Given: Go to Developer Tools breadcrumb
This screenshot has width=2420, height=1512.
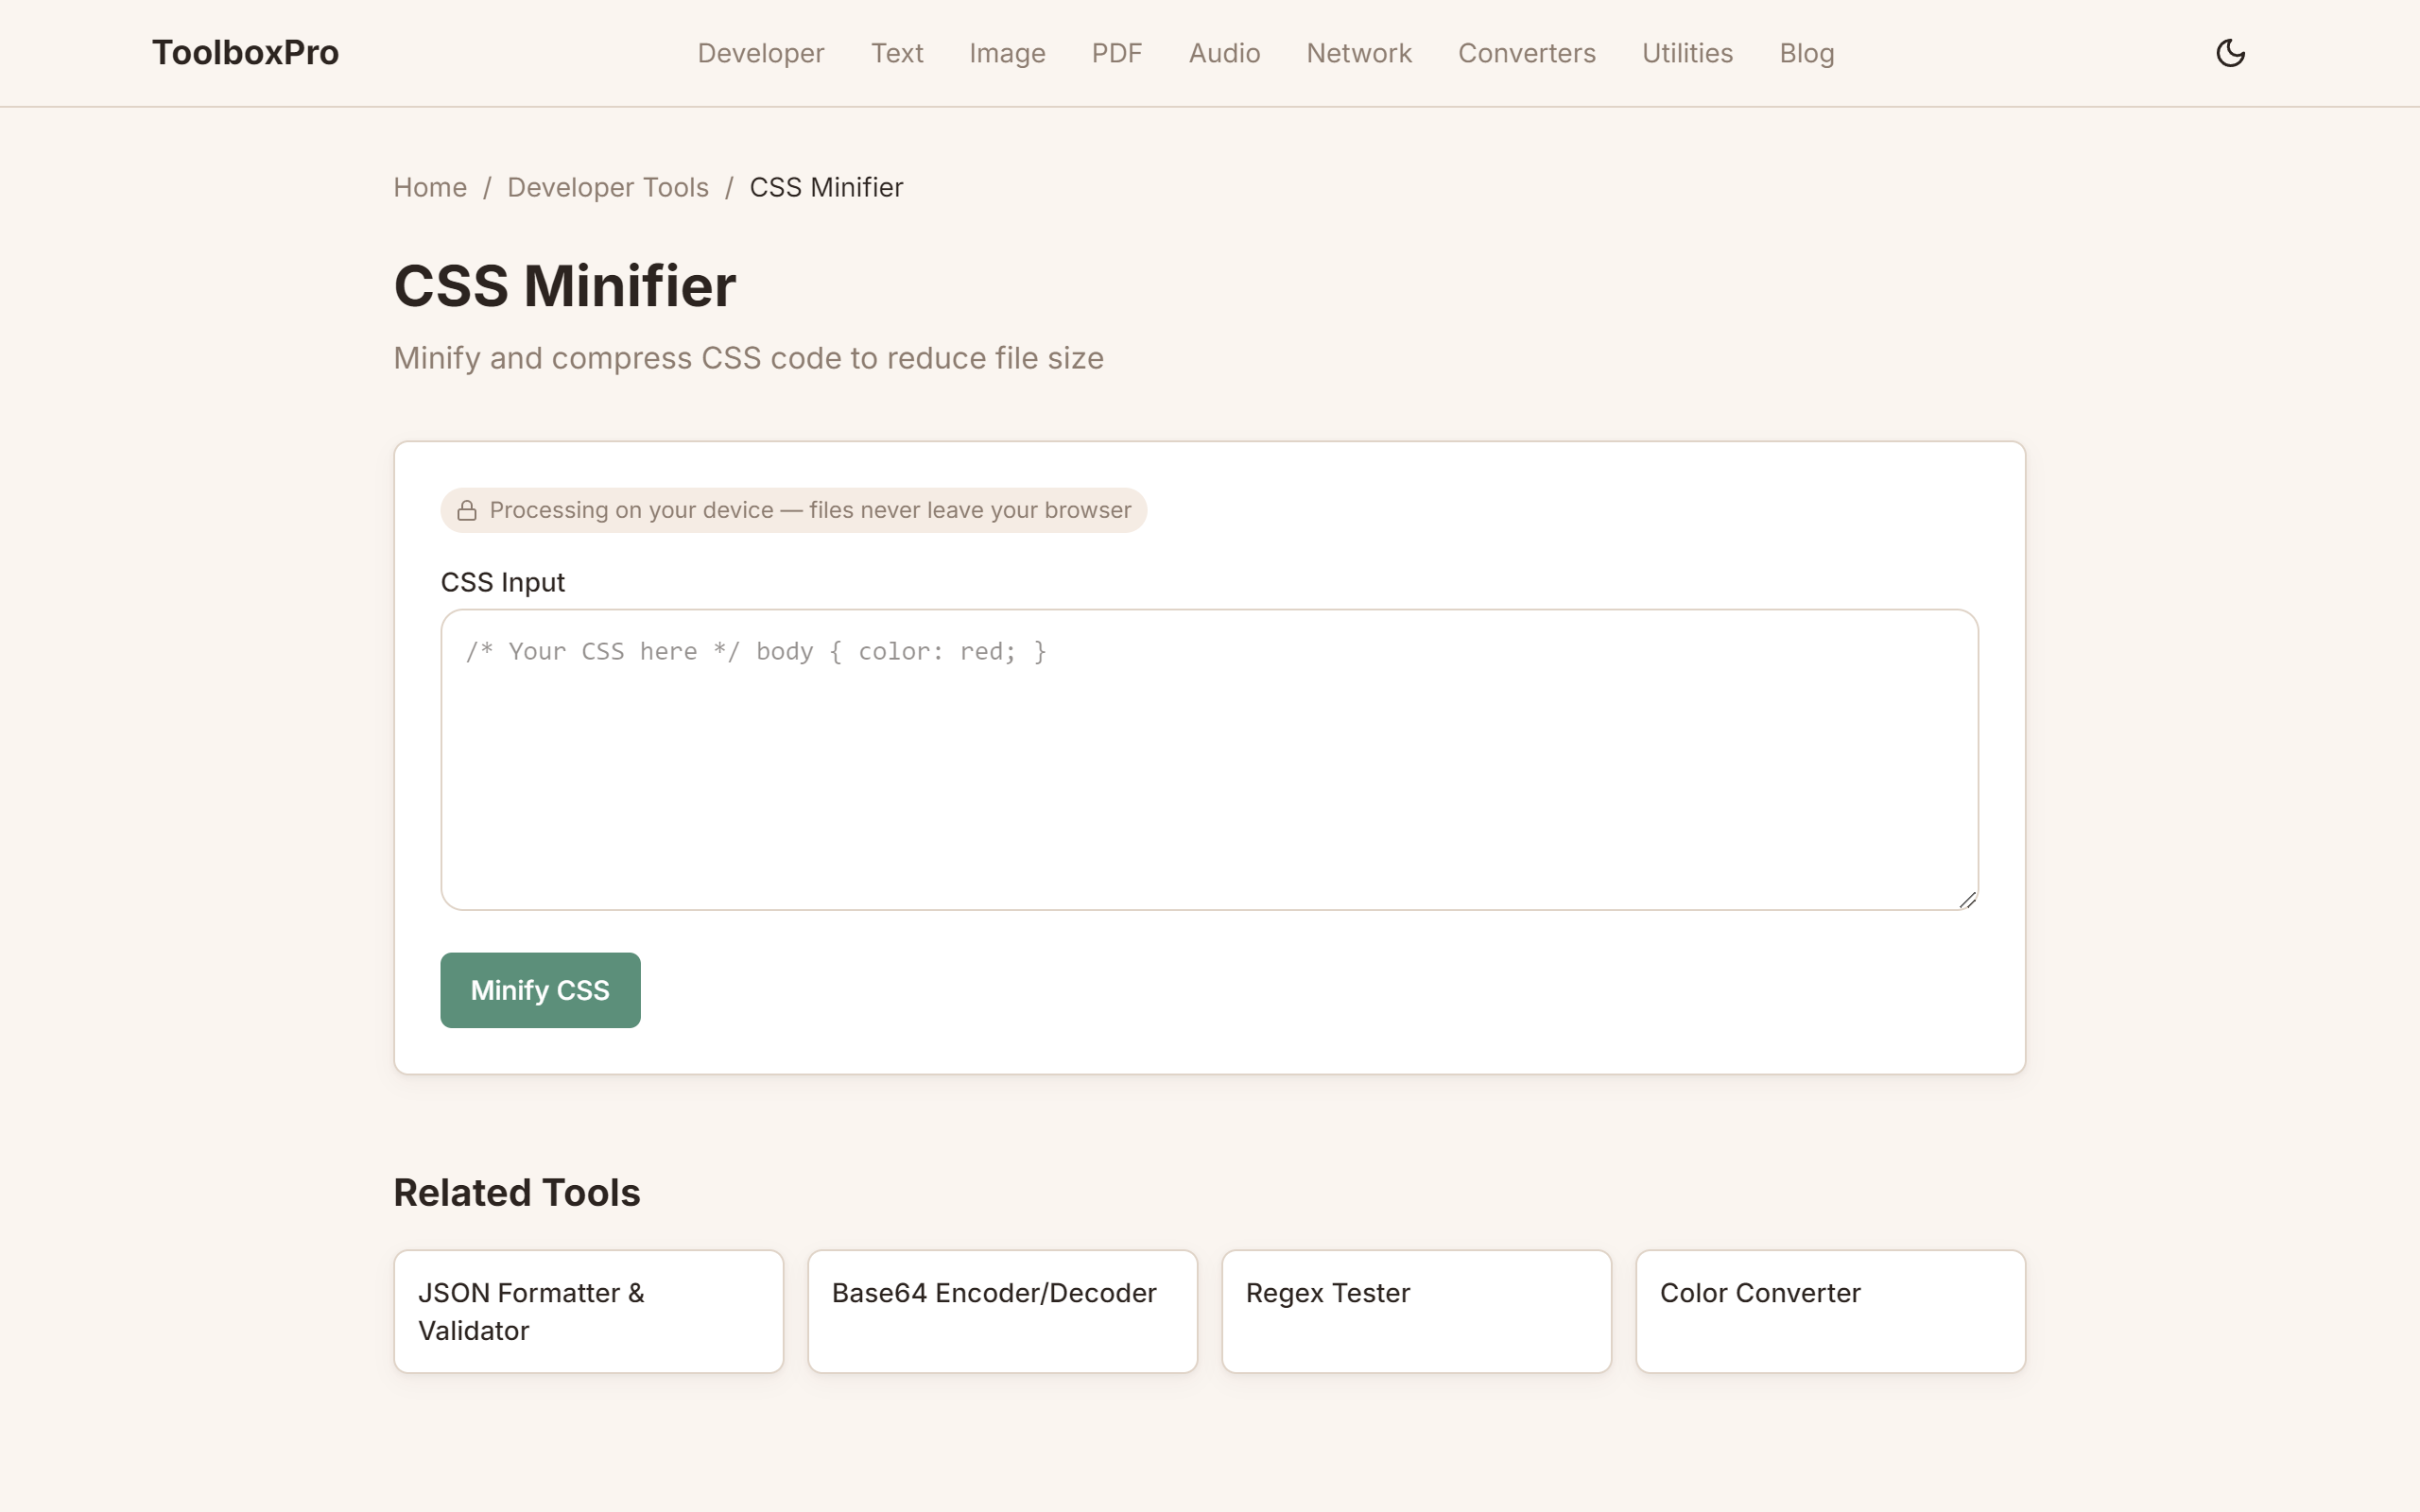Looking at the screenshot, I should click(x=608, y=187).
